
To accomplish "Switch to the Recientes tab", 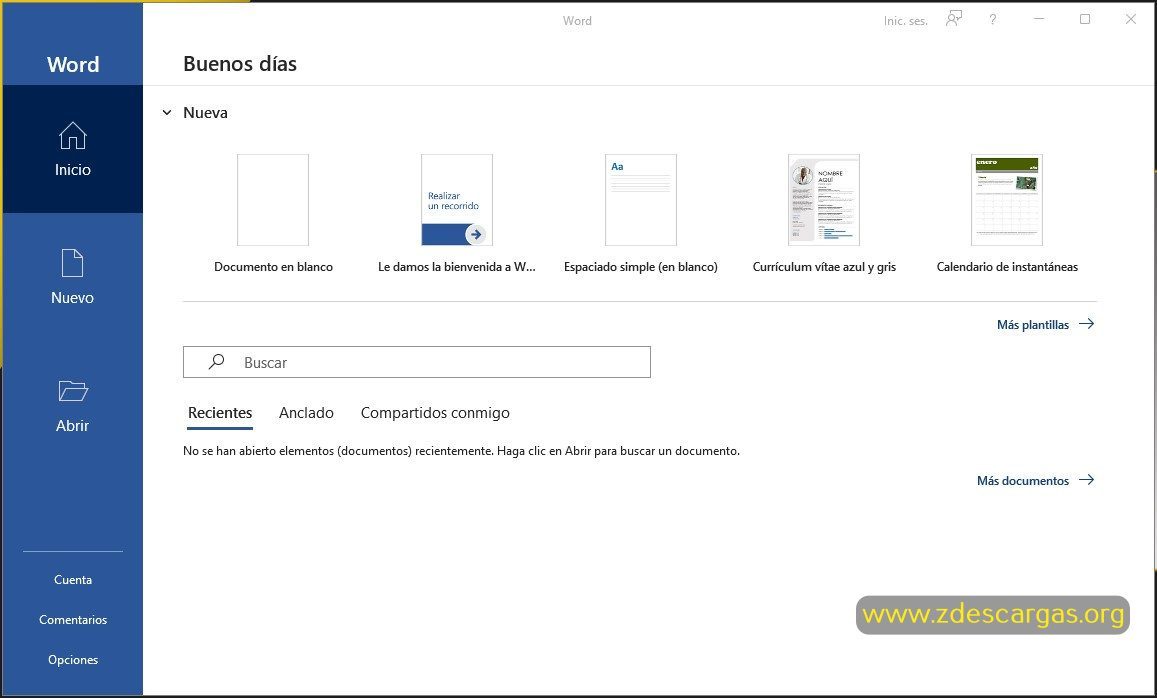I will coord(220,412).
